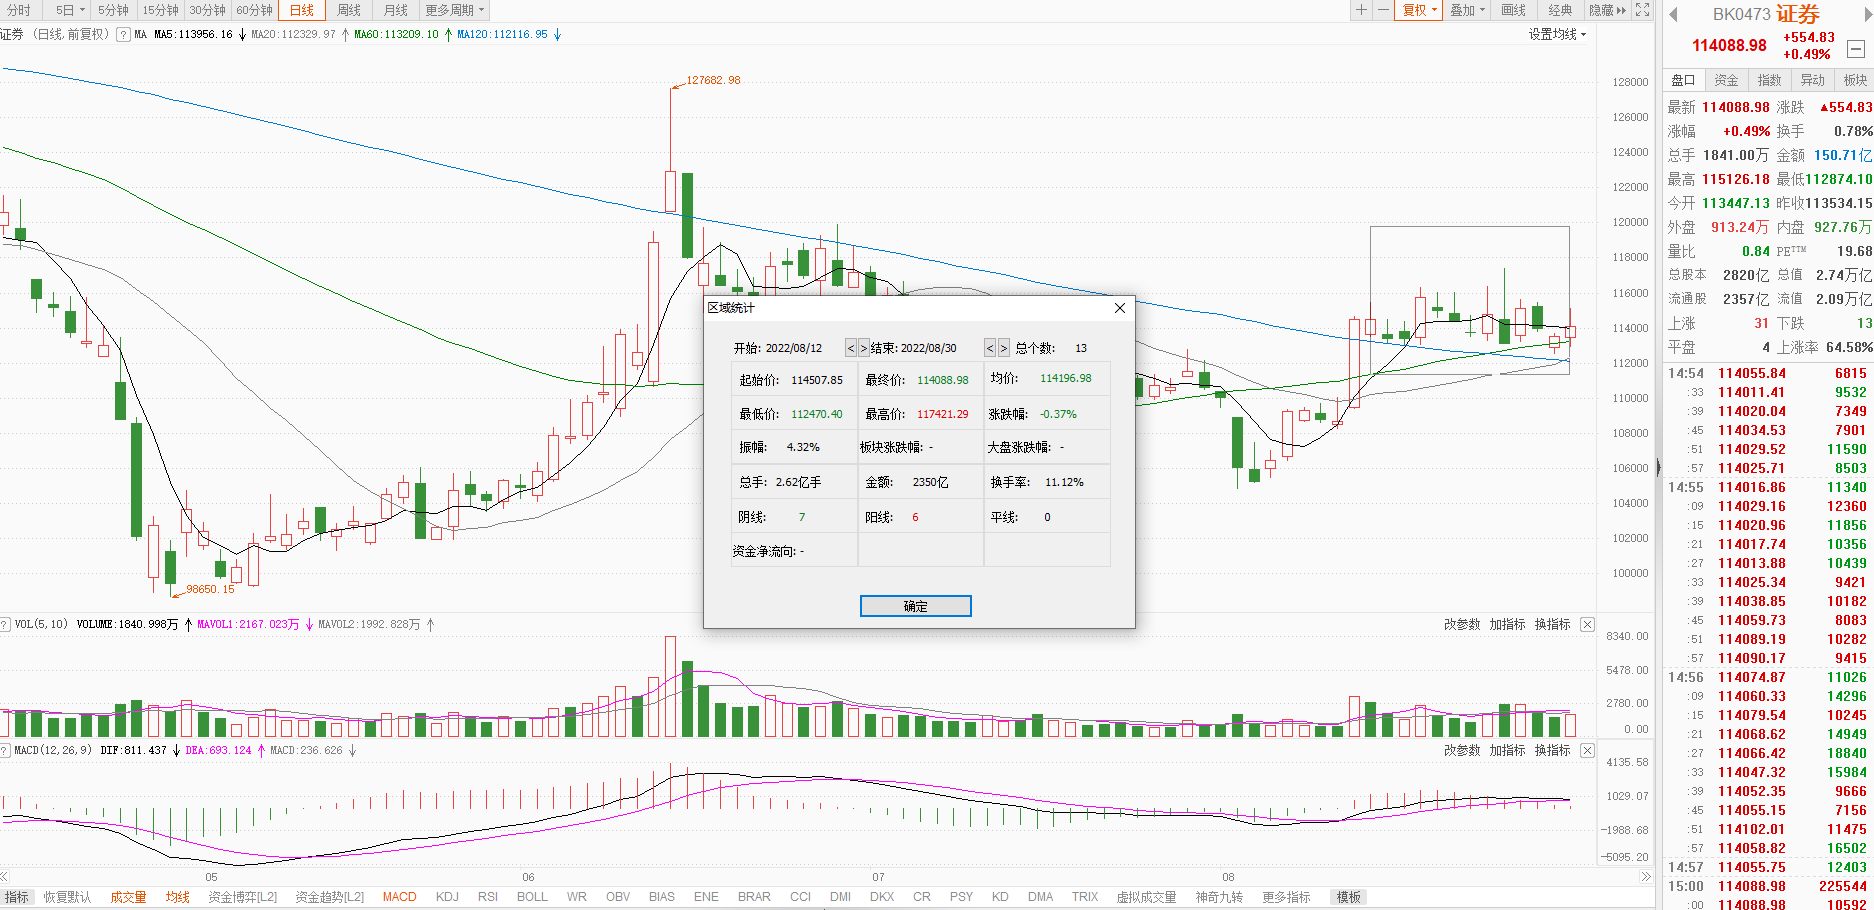Step end date forward in dialog
This screenshot has height=910, width=1874.
tap(1003, 348)
